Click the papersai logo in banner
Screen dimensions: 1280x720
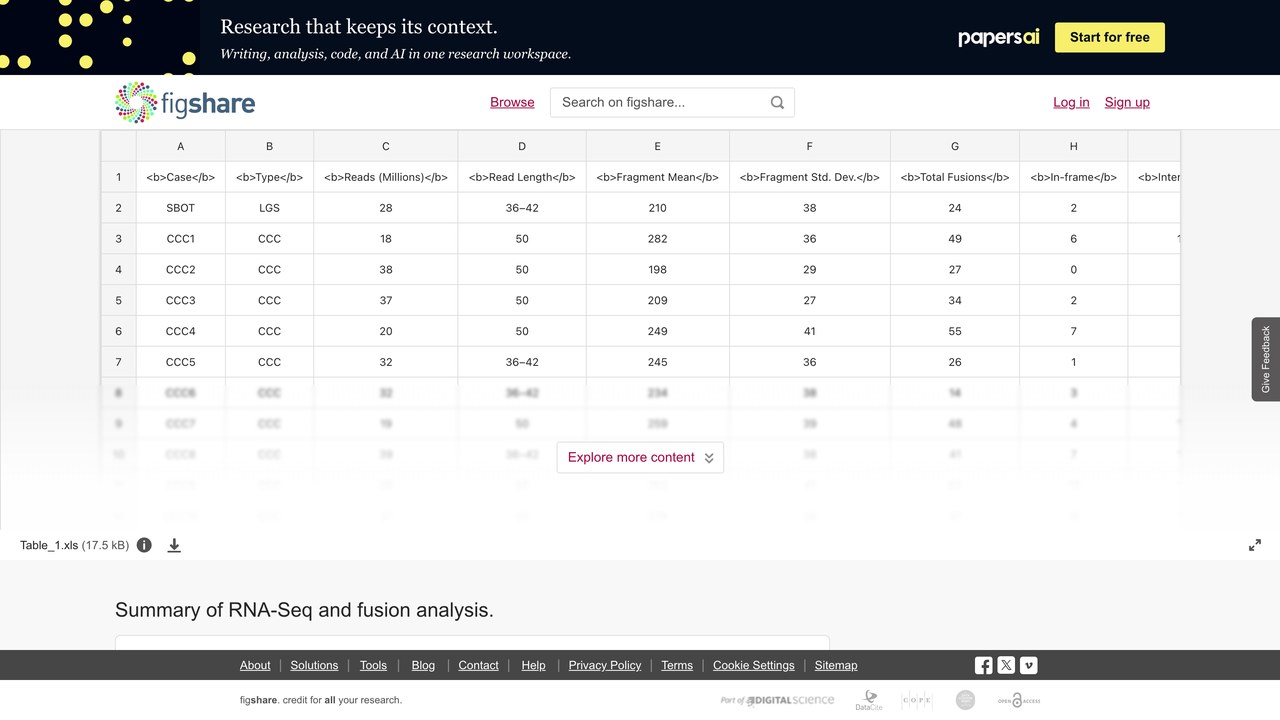tap(999, 37)
